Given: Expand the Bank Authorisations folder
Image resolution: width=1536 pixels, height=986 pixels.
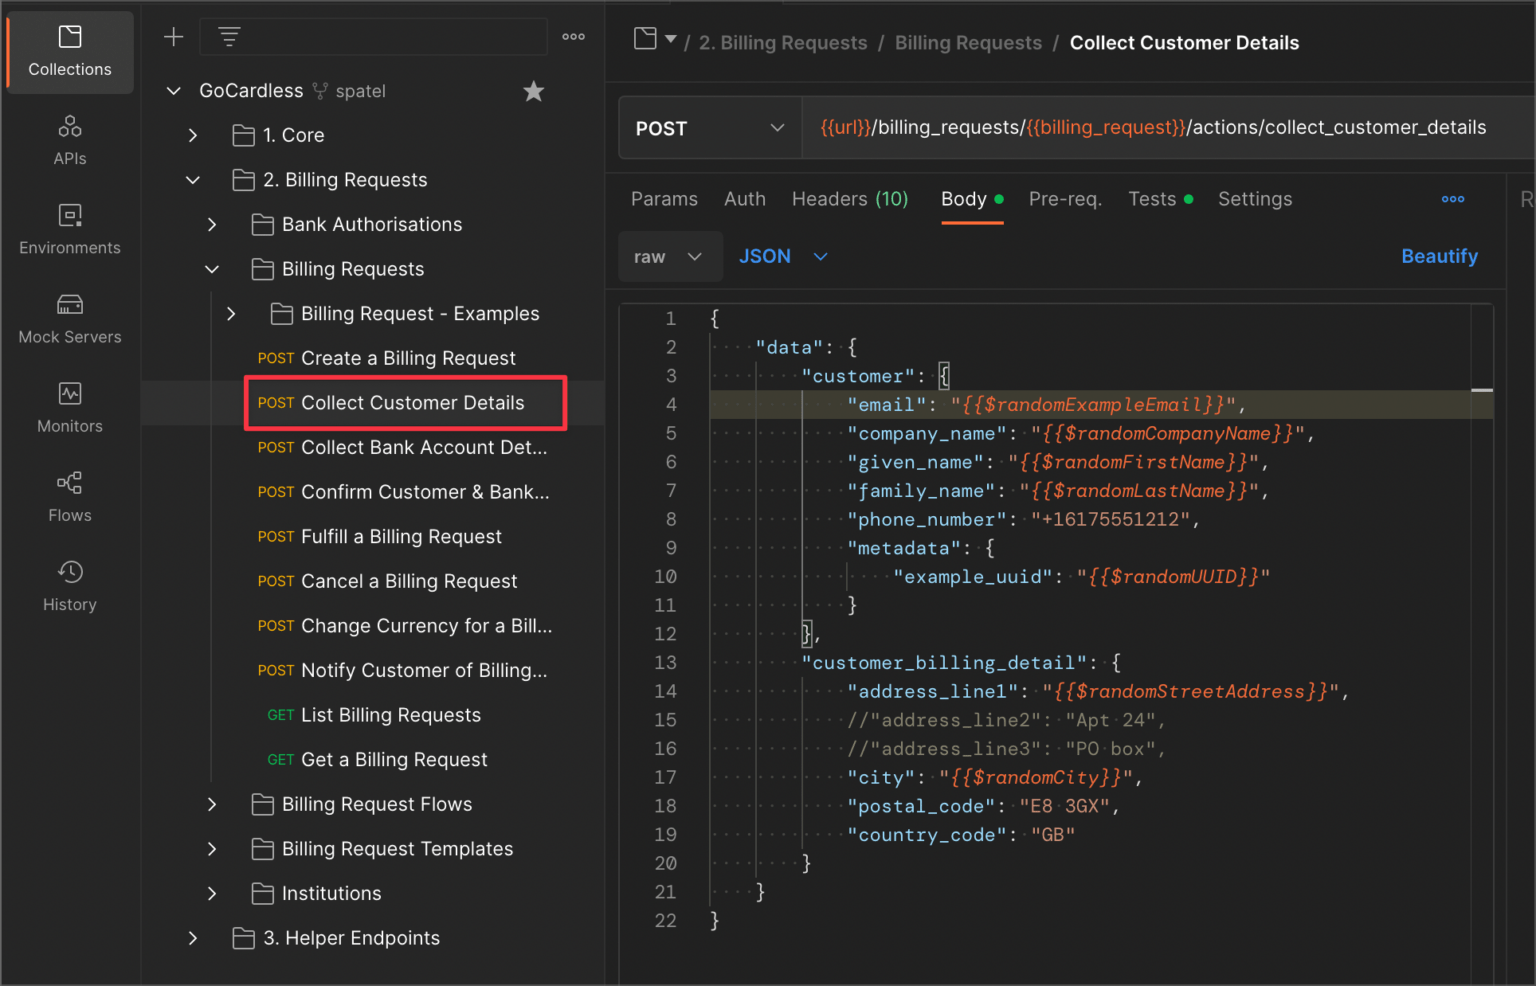Looking at the screenshot, I should [x=212, y=225].
